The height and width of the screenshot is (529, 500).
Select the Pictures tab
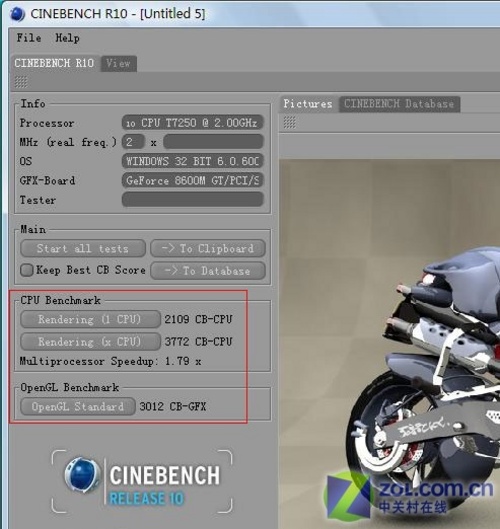[308, 104]
